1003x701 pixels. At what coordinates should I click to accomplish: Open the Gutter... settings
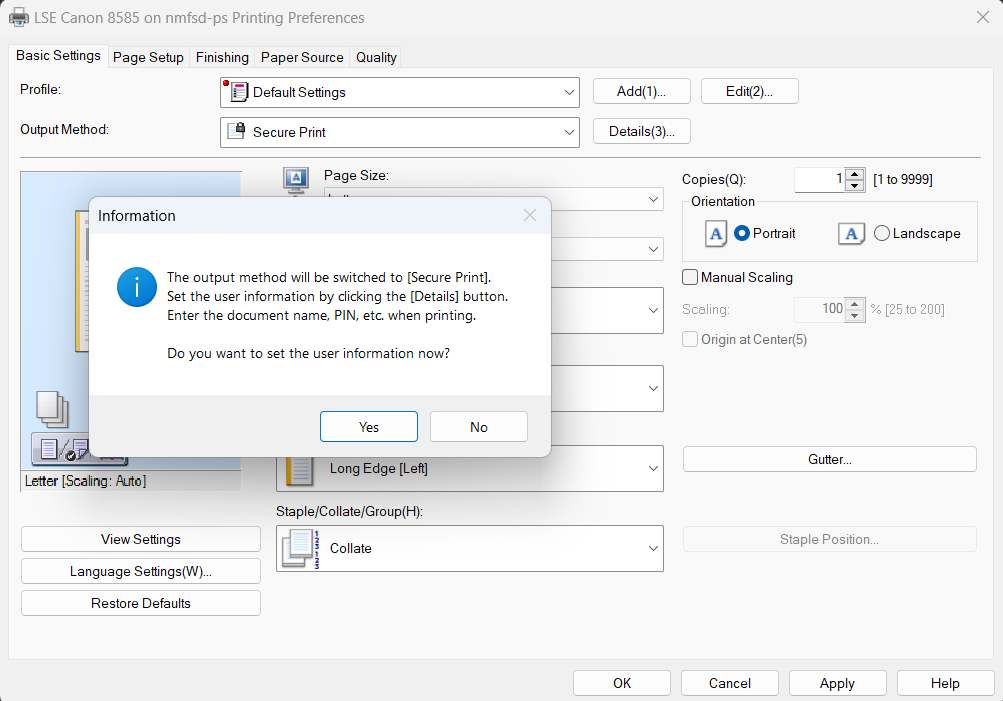830,459
